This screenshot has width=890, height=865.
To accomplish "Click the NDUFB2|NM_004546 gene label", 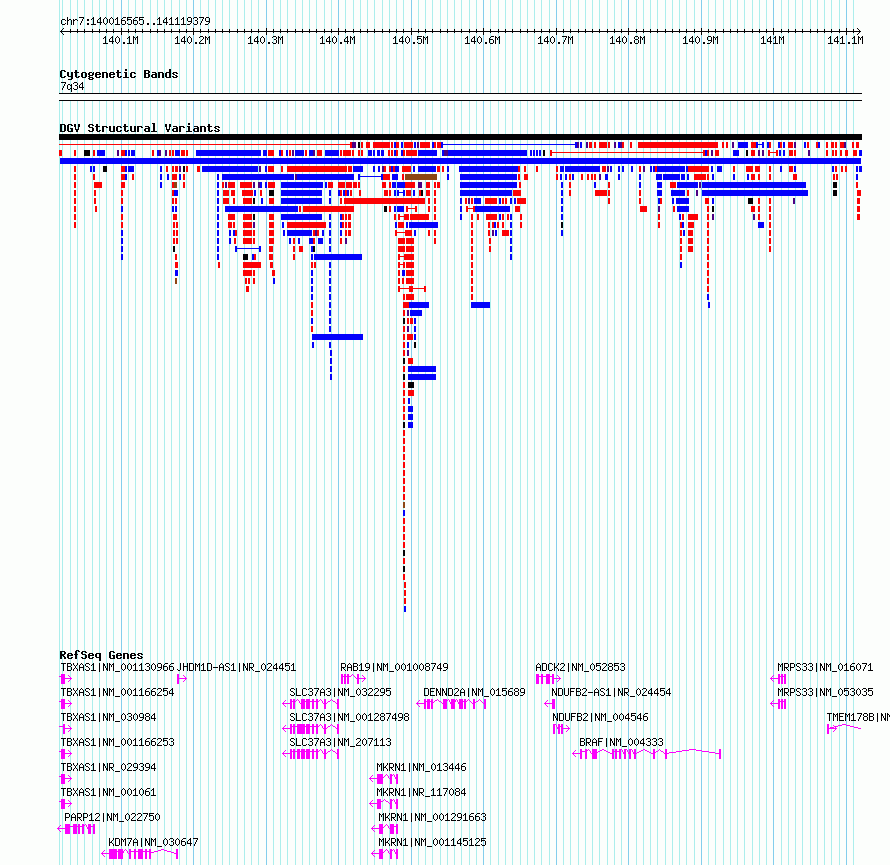I will (x=600, y=717).
